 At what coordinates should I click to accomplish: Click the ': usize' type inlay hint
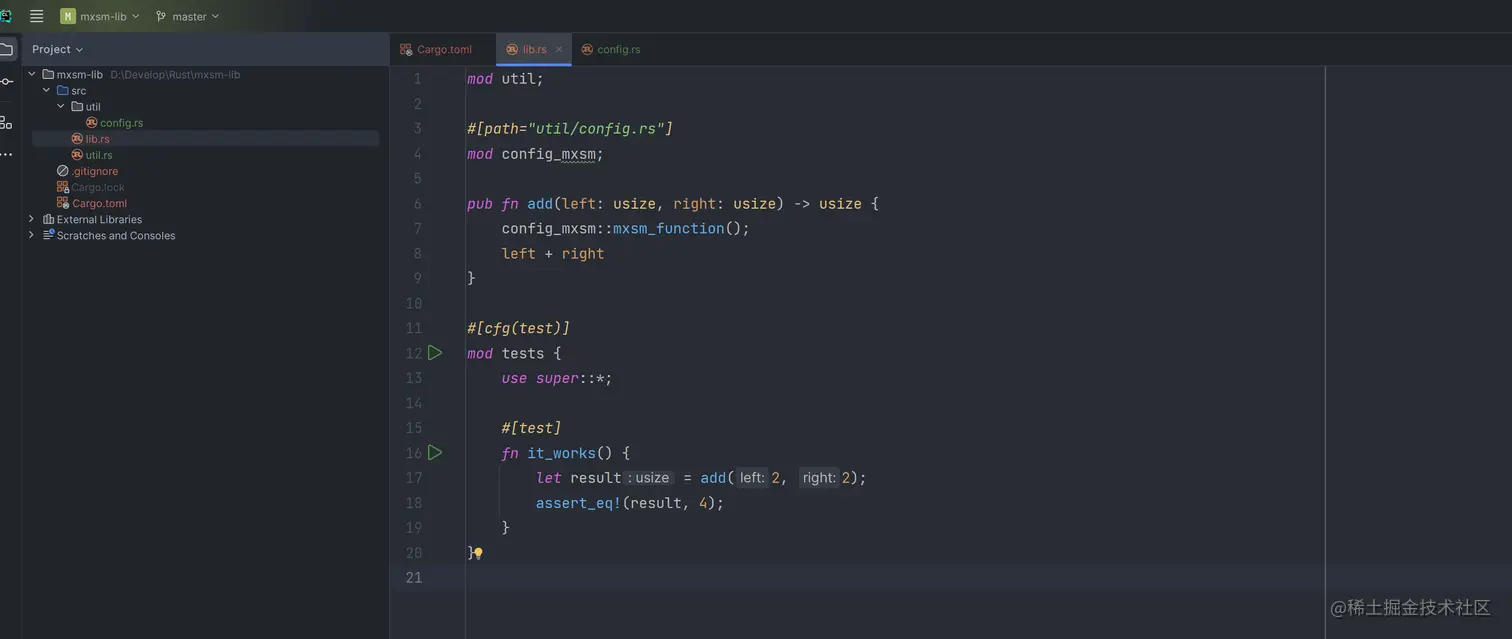pyautogui.click(x=649, y=478)
